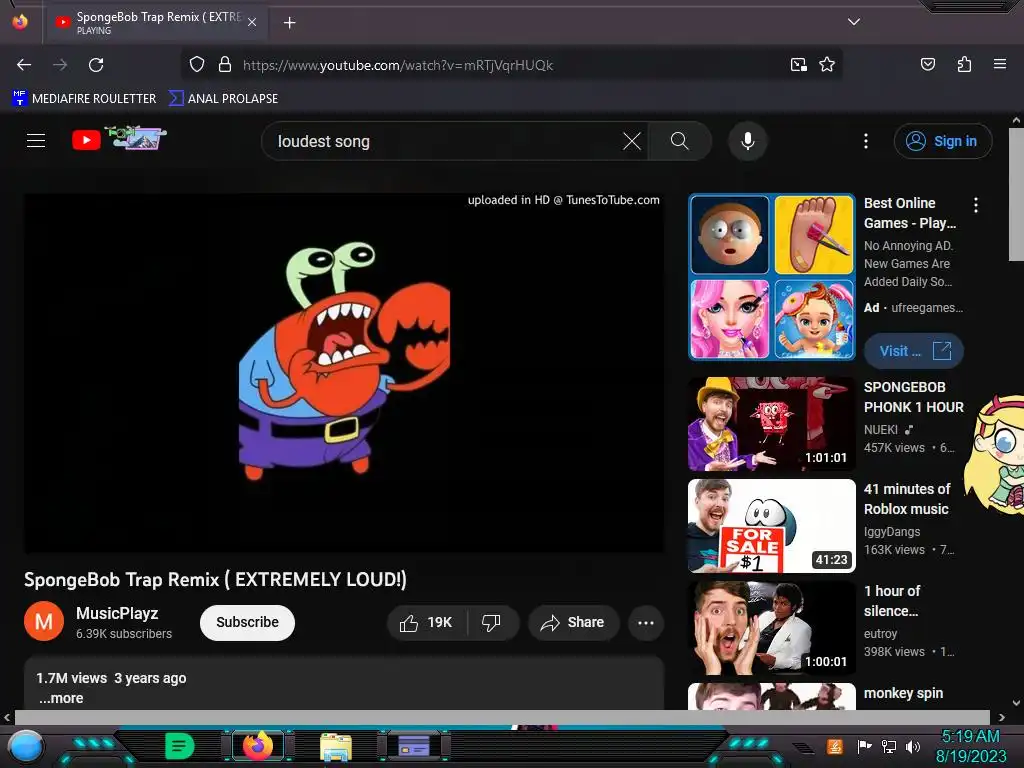Click scroll down arrow on vertical scrollbar
1024x768 pixels.
[1016, 703]
